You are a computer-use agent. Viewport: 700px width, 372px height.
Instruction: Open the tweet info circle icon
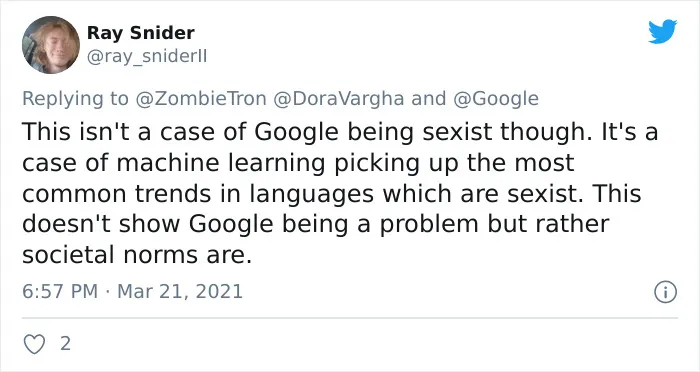(x=666, y=292)
